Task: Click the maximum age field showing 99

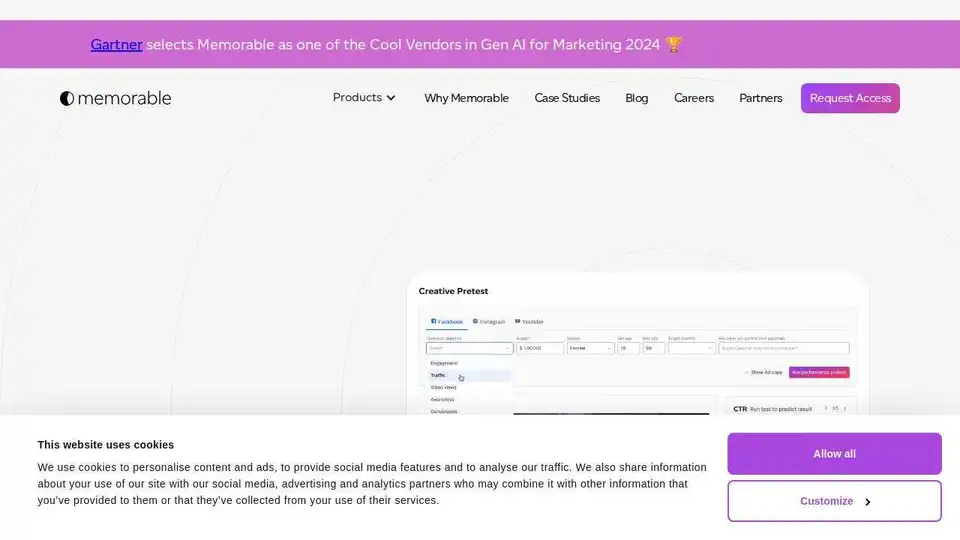Action: pyautogui.click(x=653, y=348)
